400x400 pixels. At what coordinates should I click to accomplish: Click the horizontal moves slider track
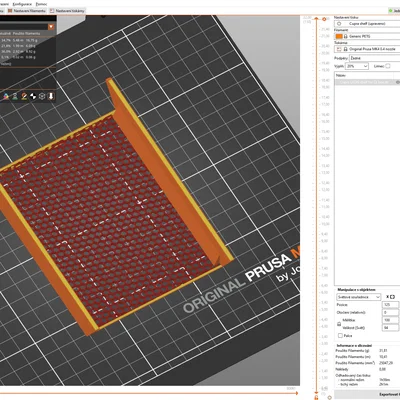click(x=148, y=393)
